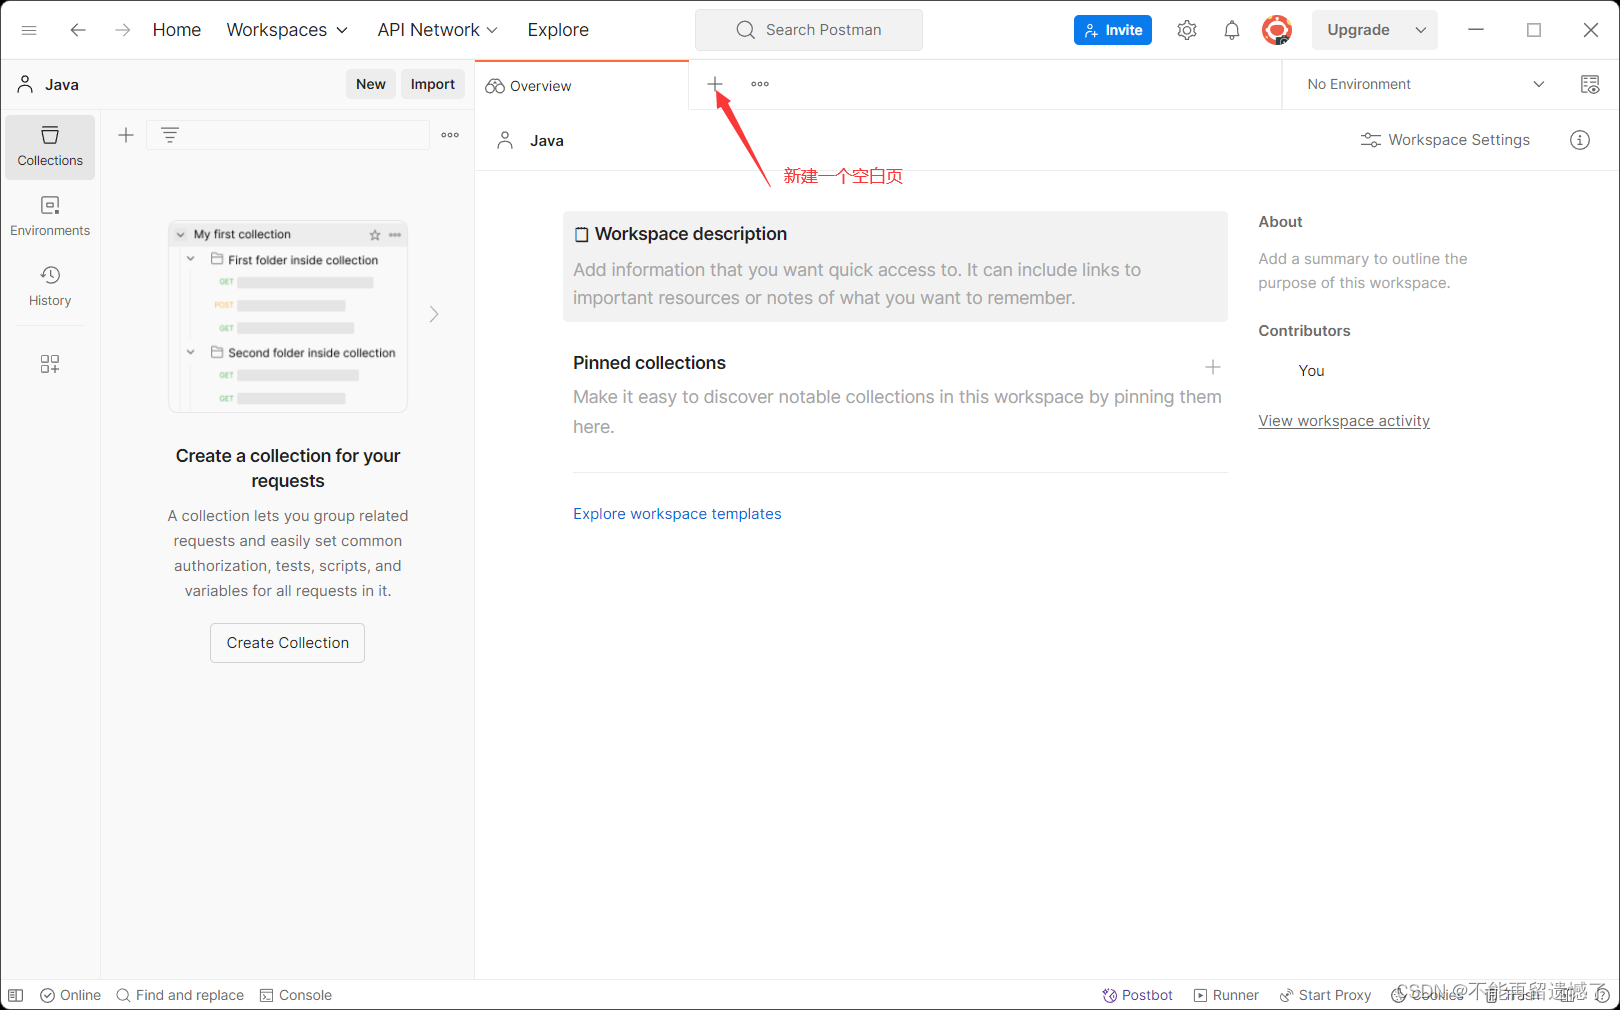Open a new blank tab with plus

click(715, 84)
